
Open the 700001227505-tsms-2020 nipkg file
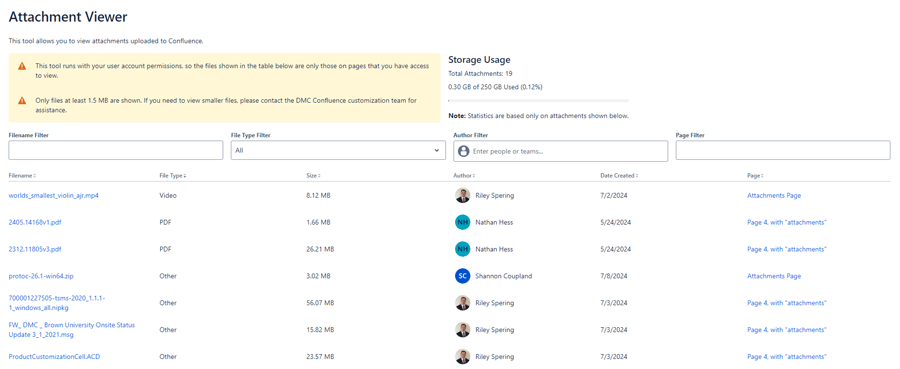point(57,303)
